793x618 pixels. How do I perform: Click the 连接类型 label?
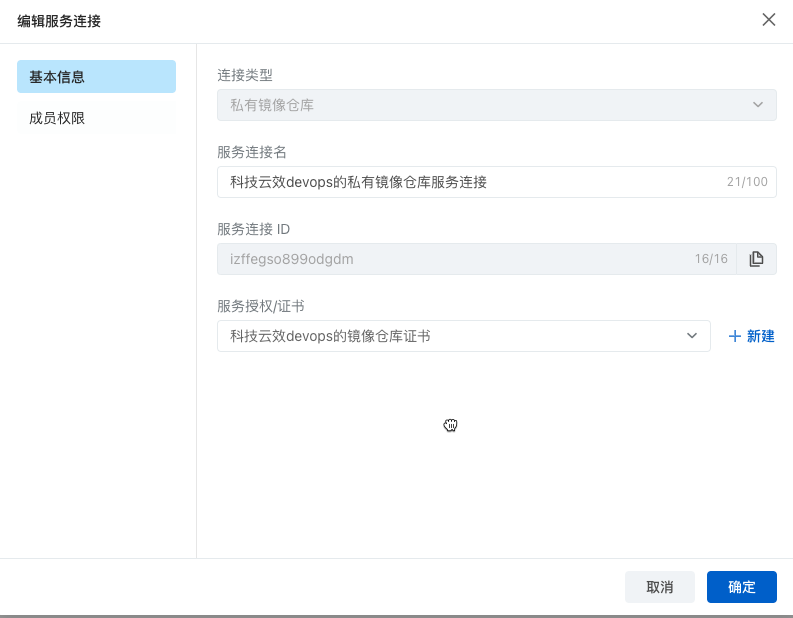tap(245, 75)
